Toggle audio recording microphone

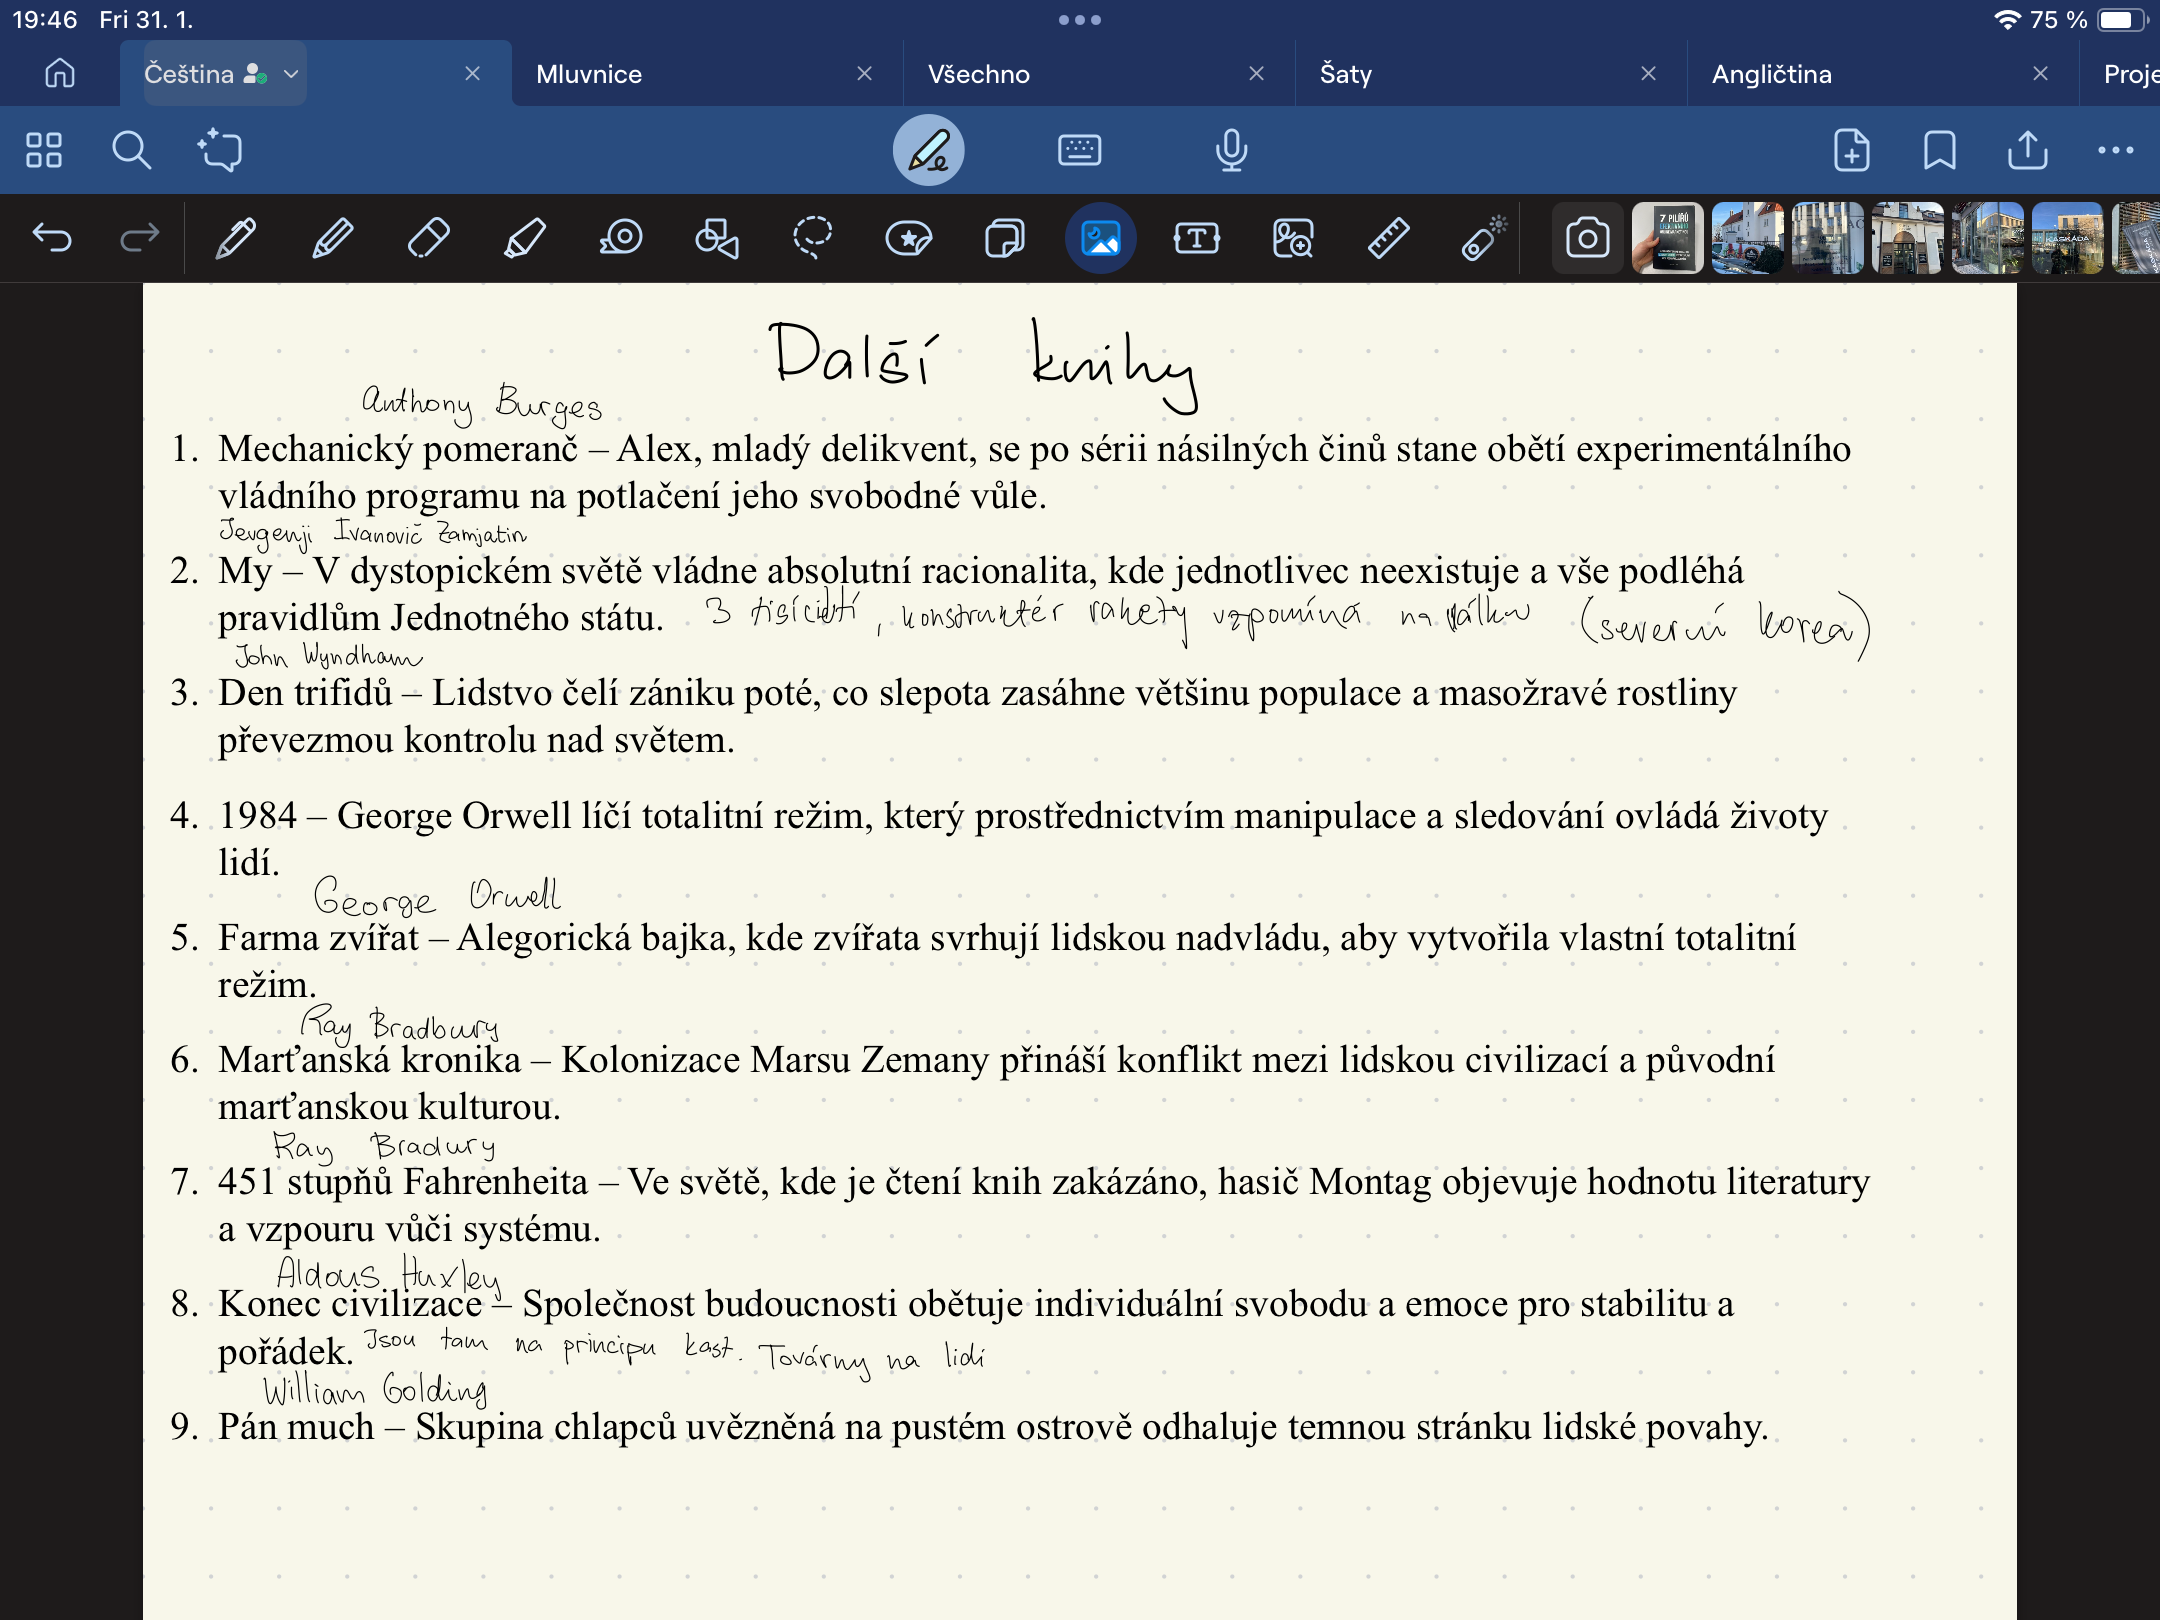[1231, 151]
